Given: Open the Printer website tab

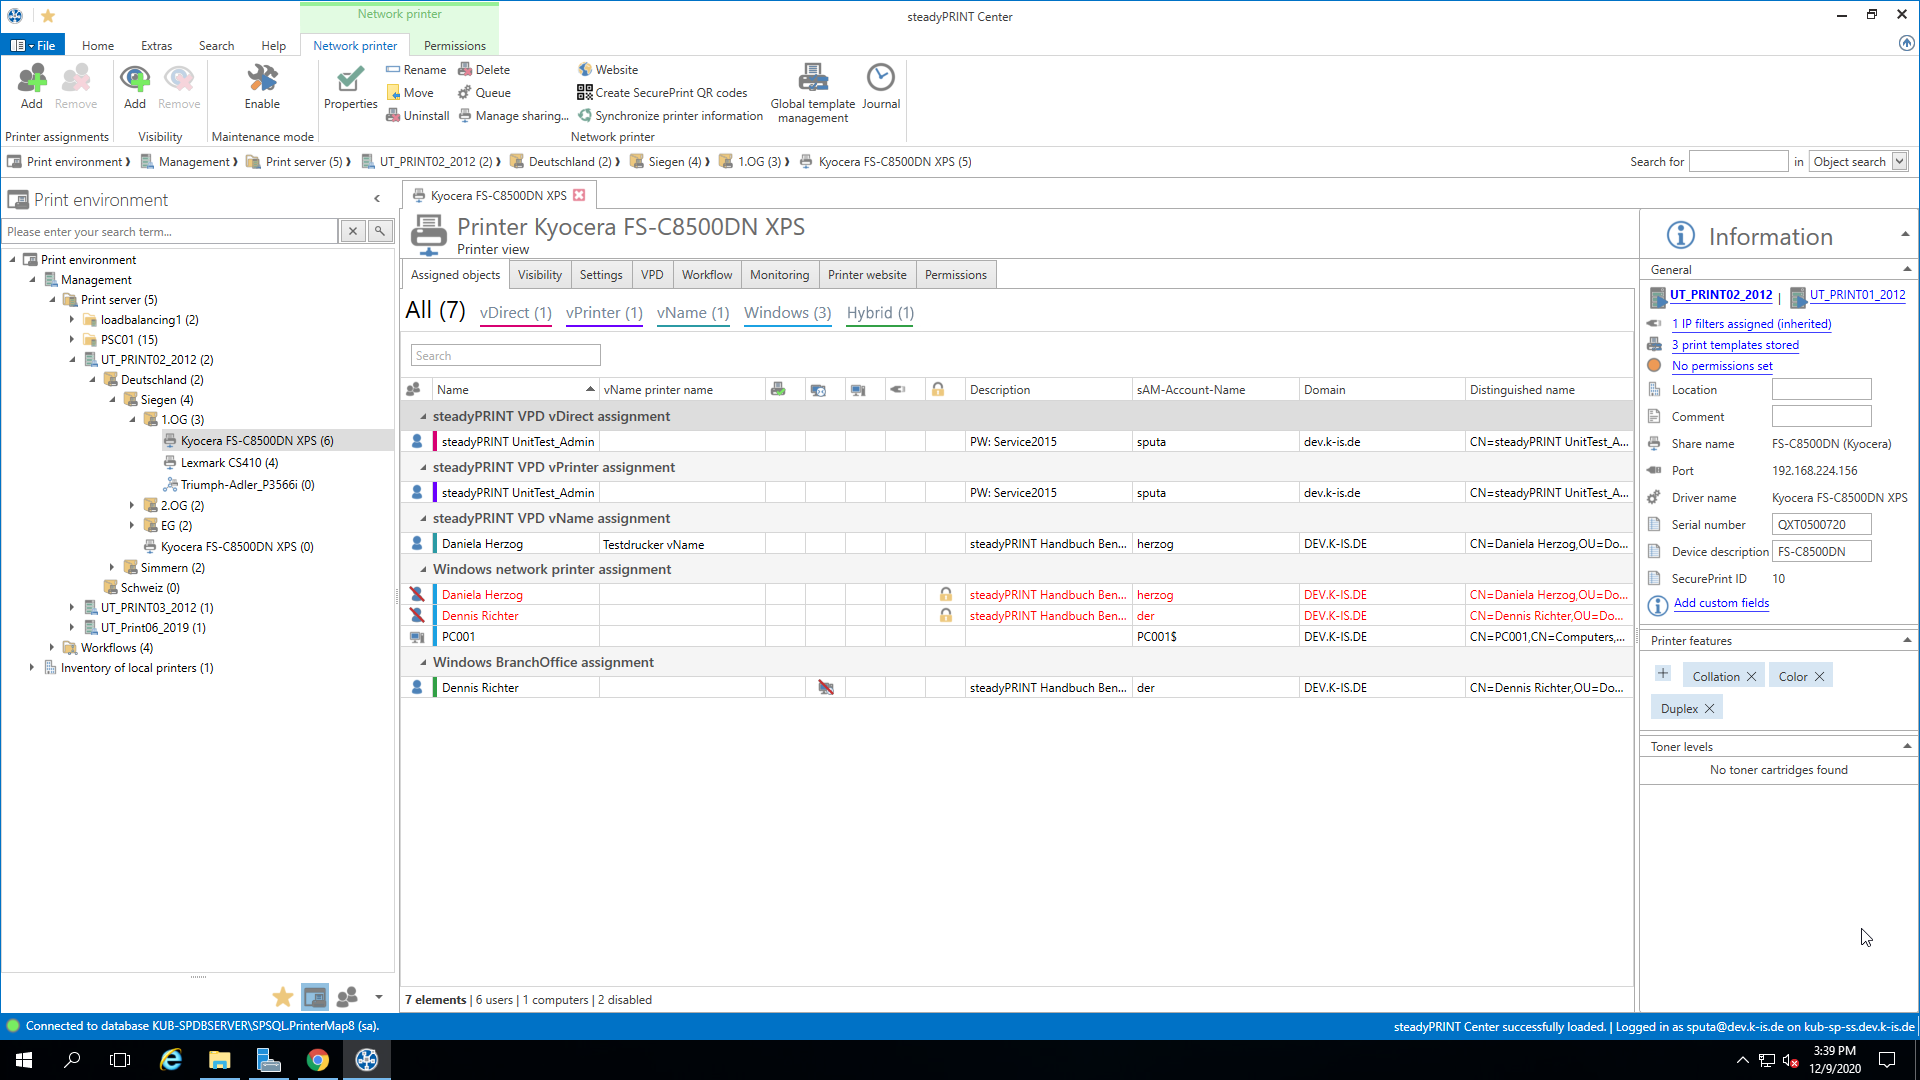Looking at the screenshot, I should tap(867, 275).
